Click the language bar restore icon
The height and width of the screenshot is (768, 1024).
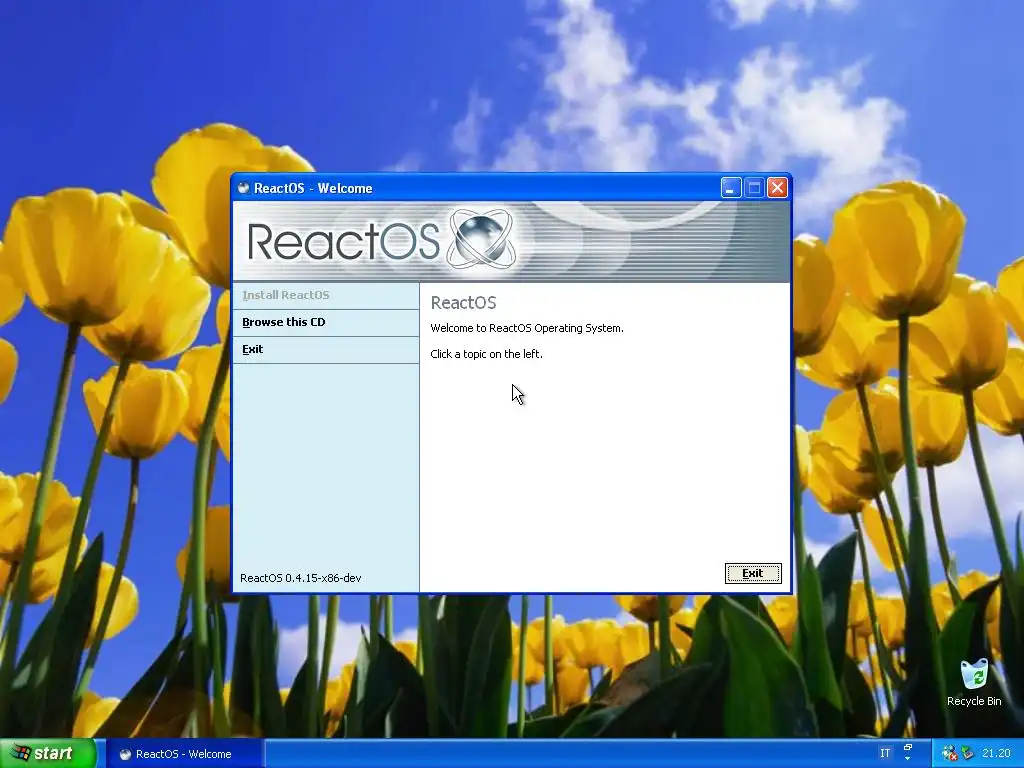pyautogui.click(x=908, y=748)
